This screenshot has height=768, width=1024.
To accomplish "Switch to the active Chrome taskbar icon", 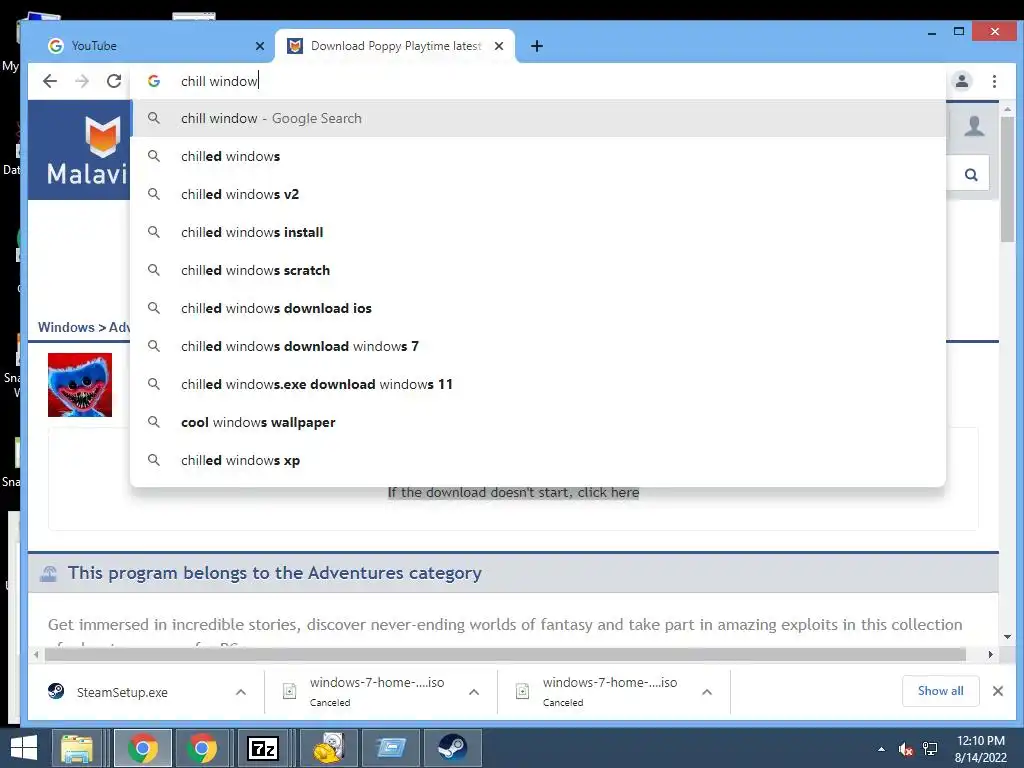I will click(x=143, y=748).
